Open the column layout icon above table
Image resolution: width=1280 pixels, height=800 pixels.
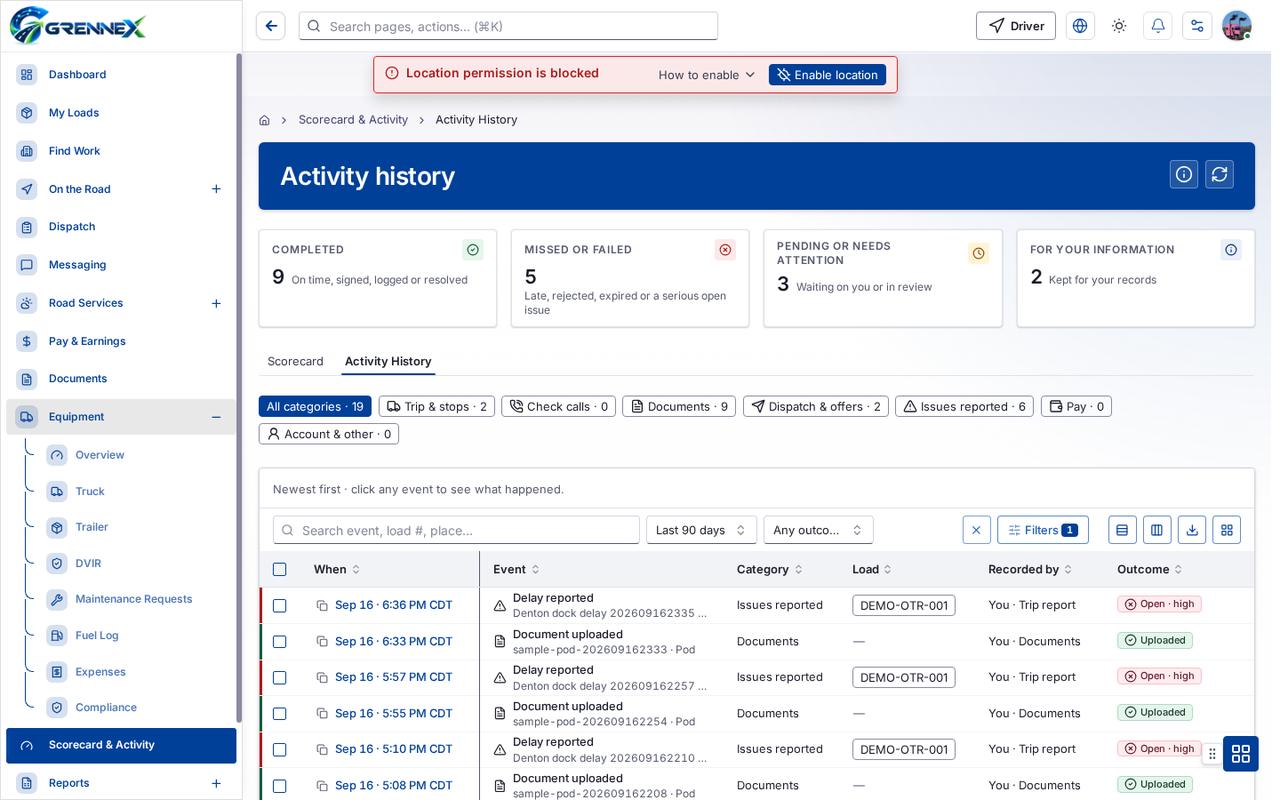(1157, 530)
